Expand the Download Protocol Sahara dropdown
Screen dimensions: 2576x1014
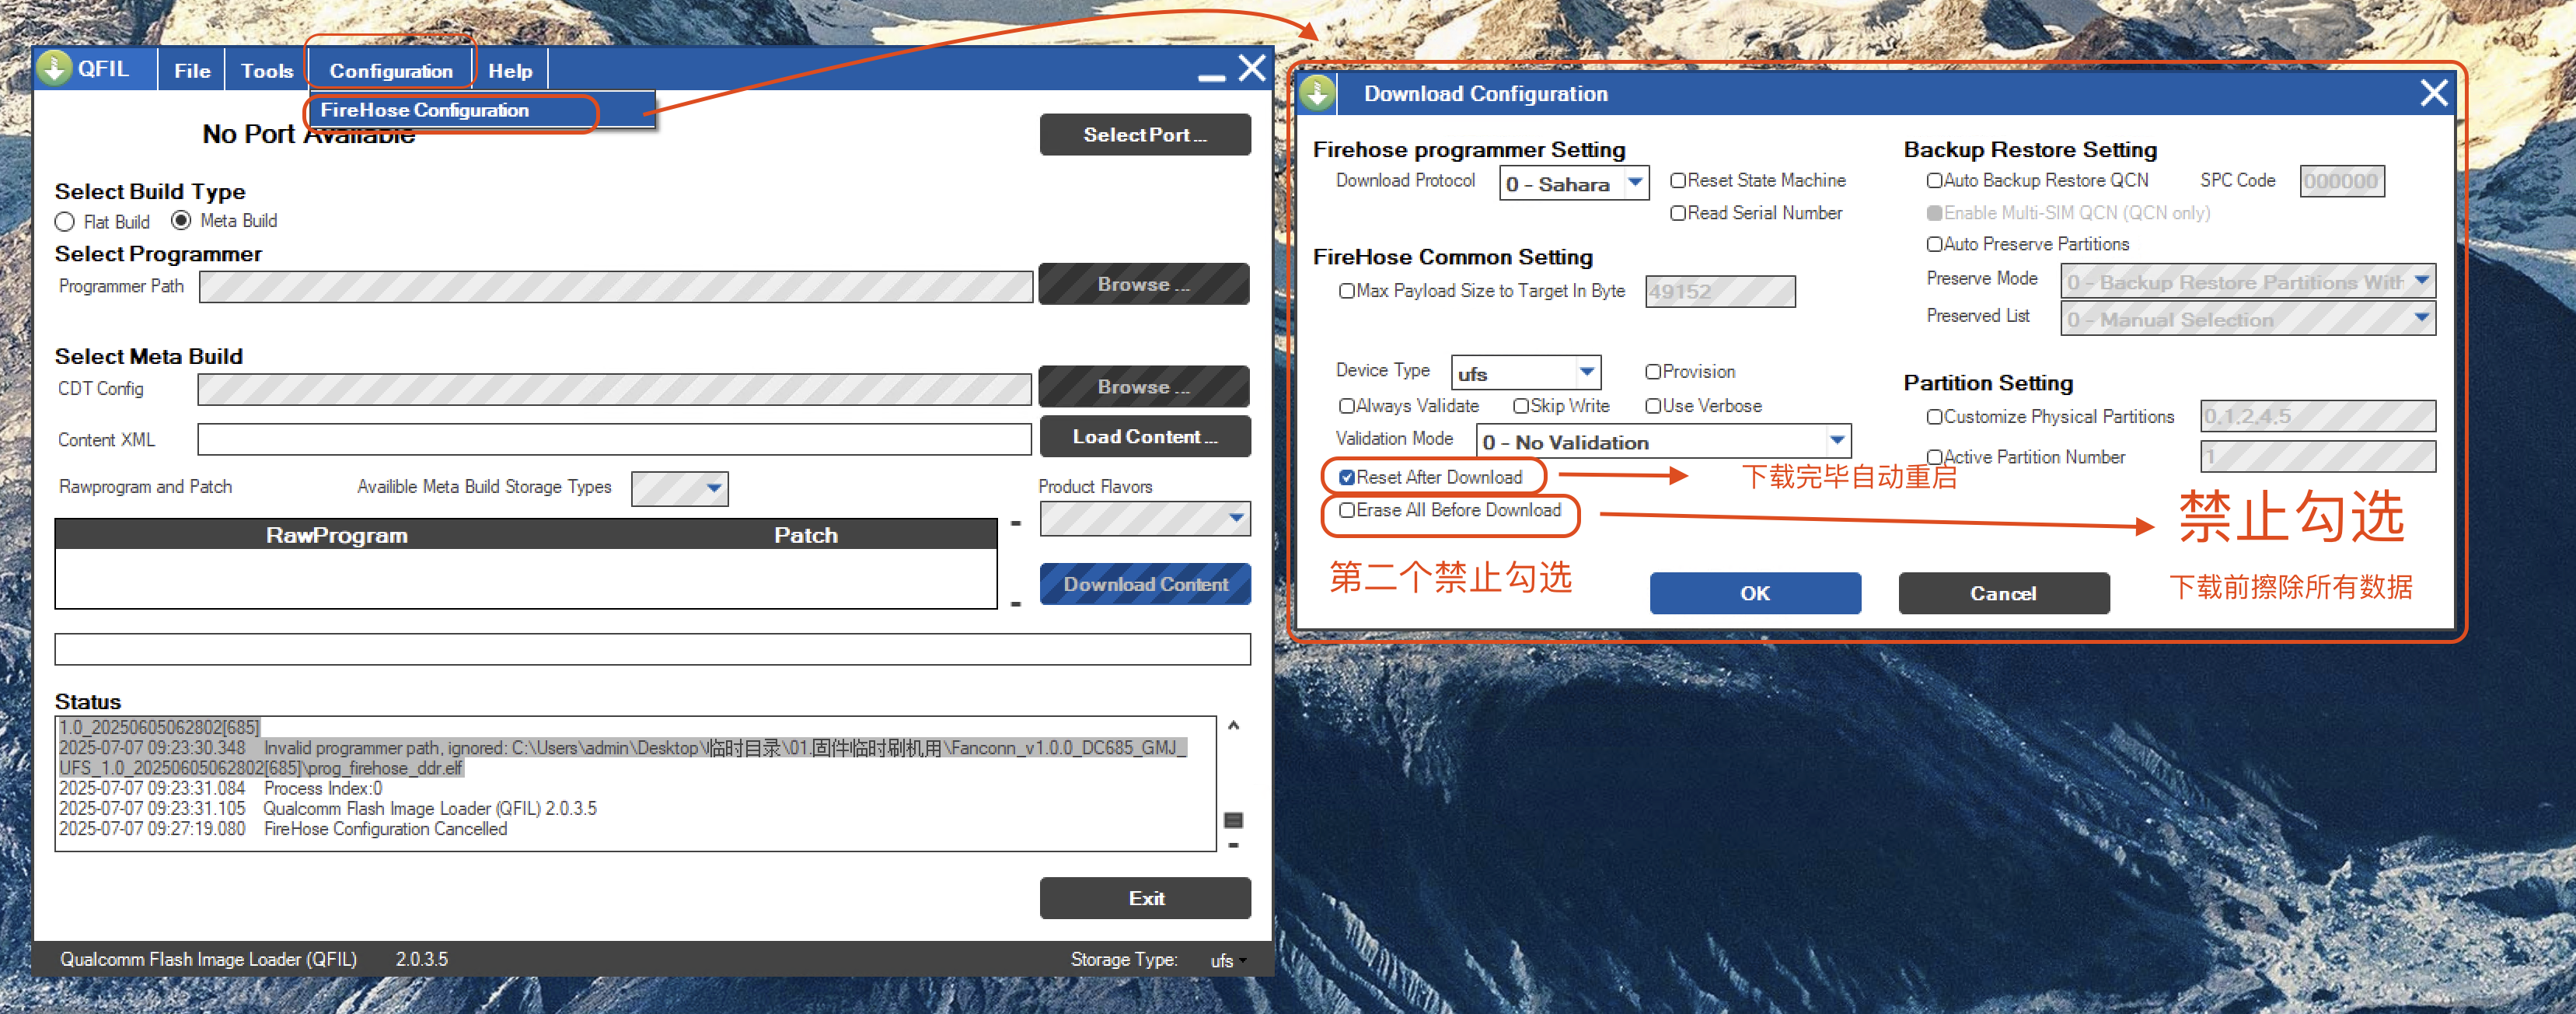(x=1634, y=183)
